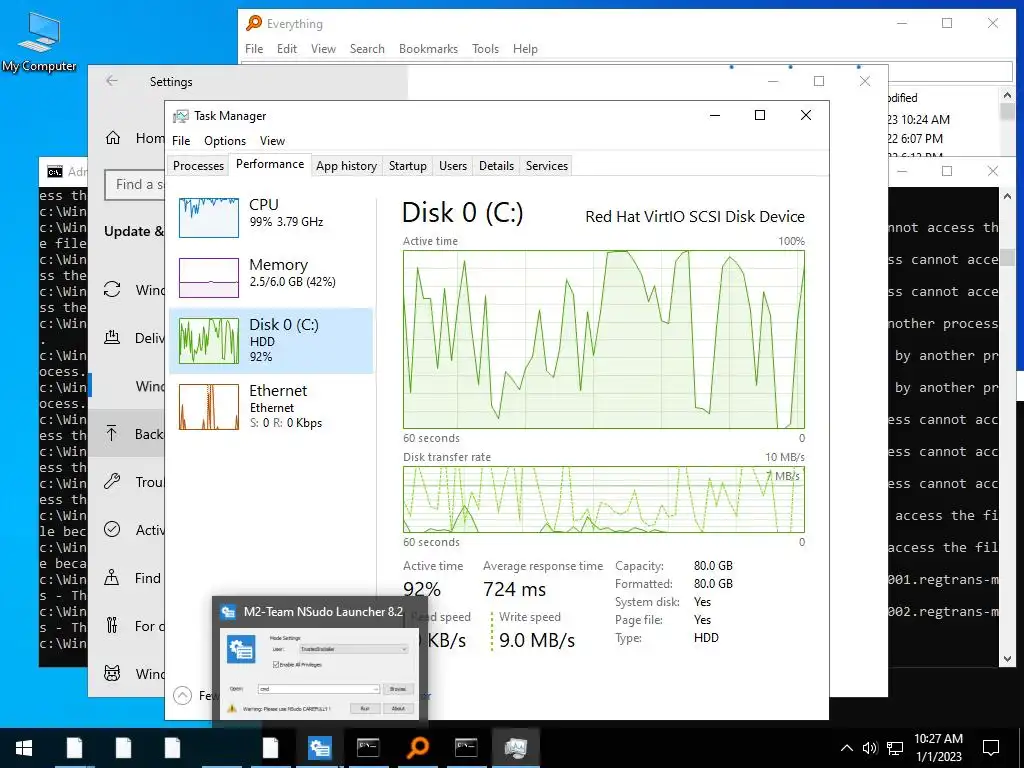The image size is (1024, 768).
Task: Open Task Manager File menu
Action: (181, 141)
